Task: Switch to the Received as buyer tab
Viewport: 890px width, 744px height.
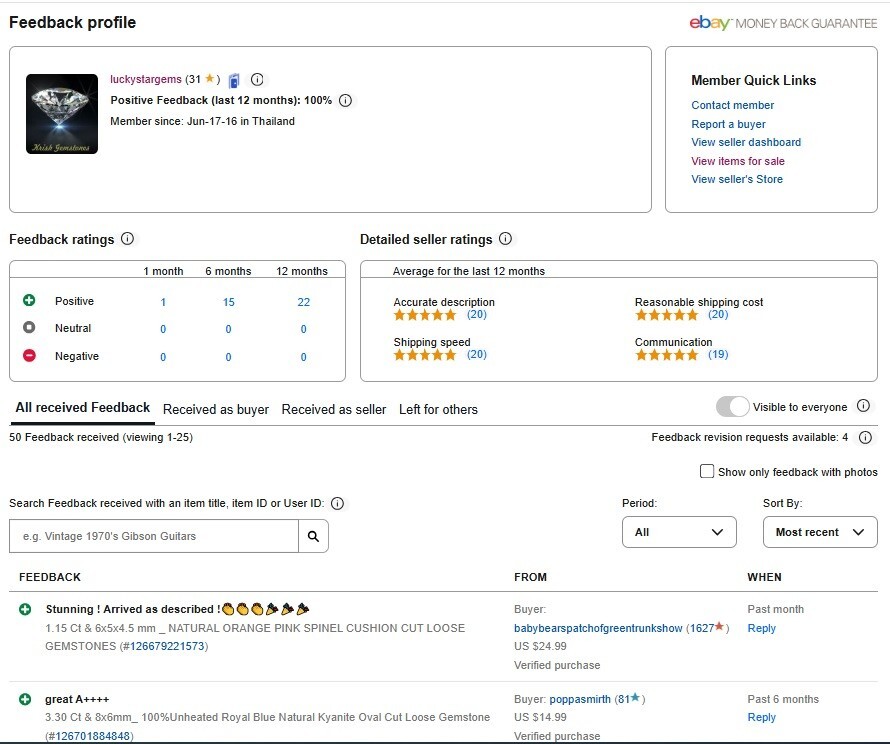Action: pos(216,409)
